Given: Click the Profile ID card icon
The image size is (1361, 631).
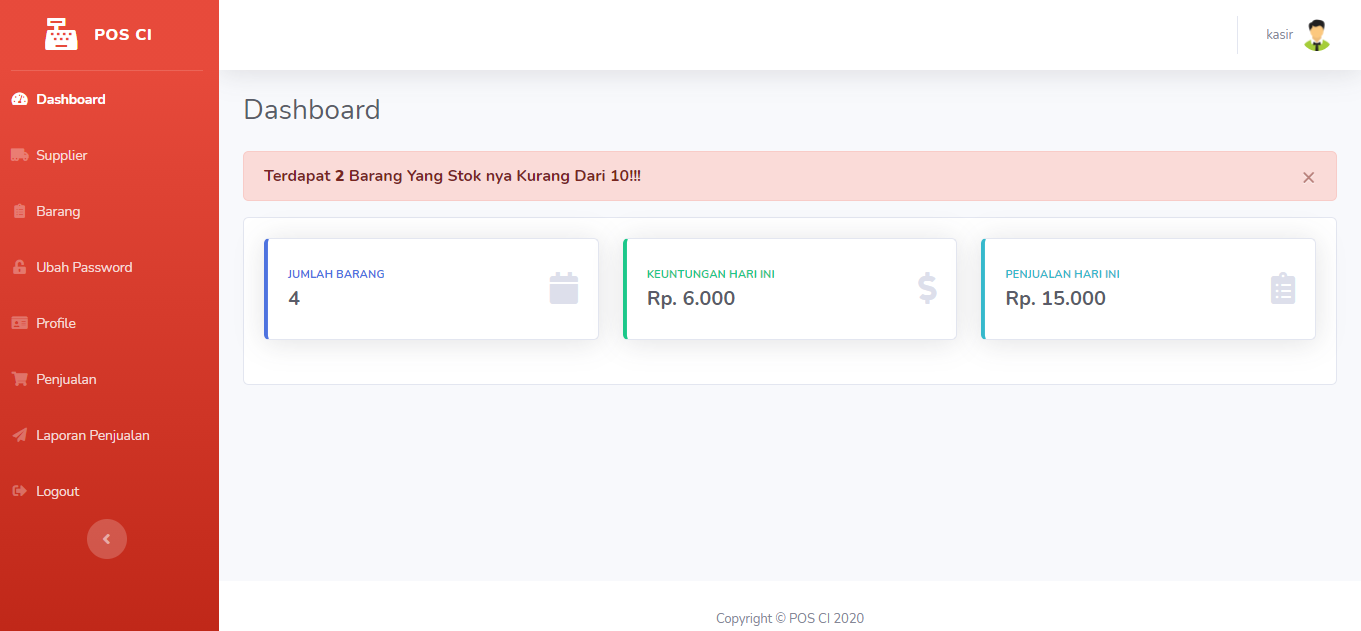Looking at the screenshot, I should click(x=19, y=323).
